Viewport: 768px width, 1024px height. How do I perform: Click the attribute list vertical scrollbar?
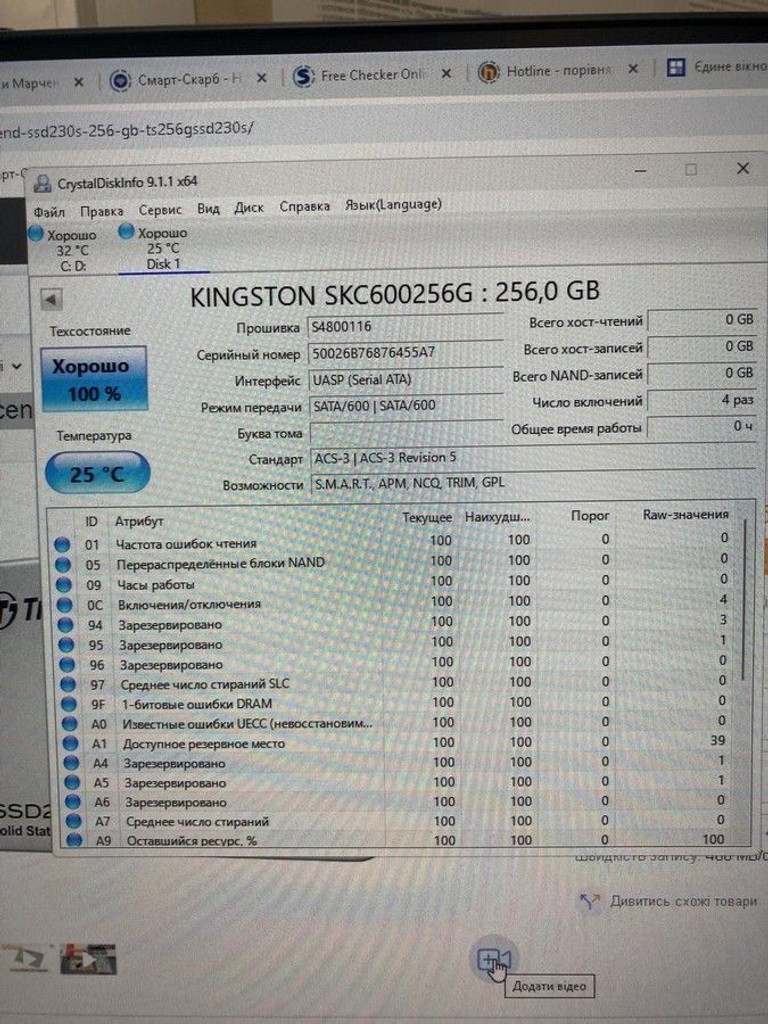tap(745, 600)
